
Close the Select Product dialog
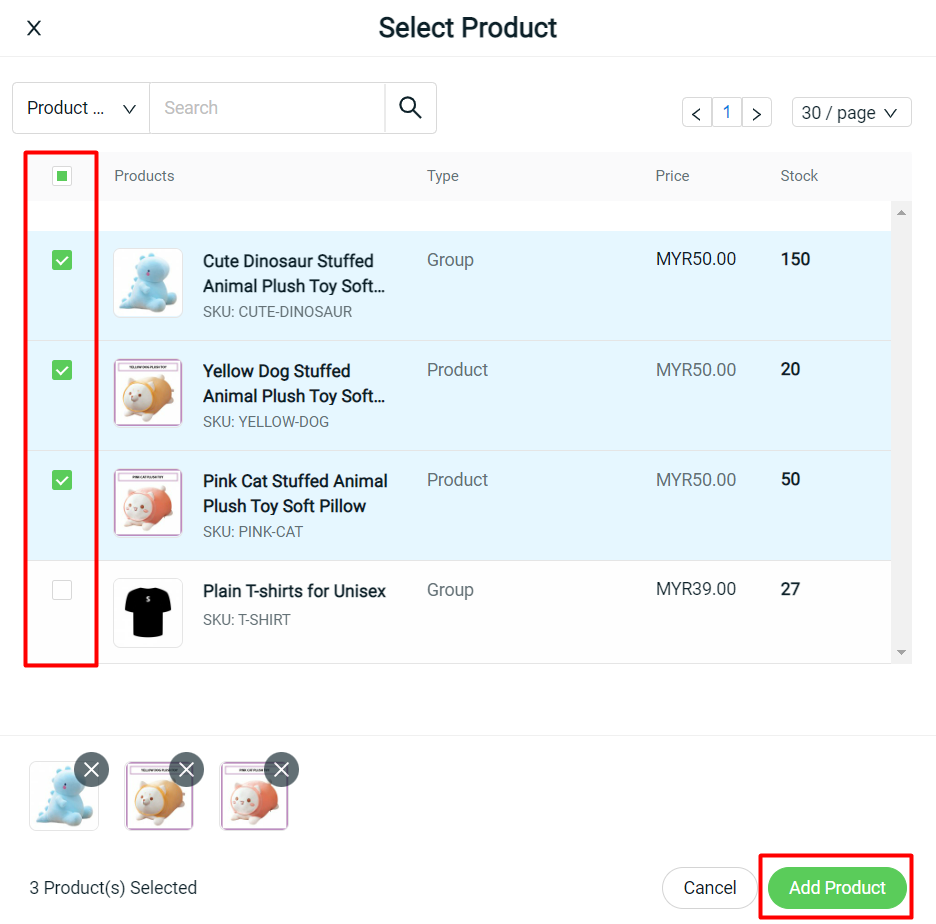(x=33, y=28)
